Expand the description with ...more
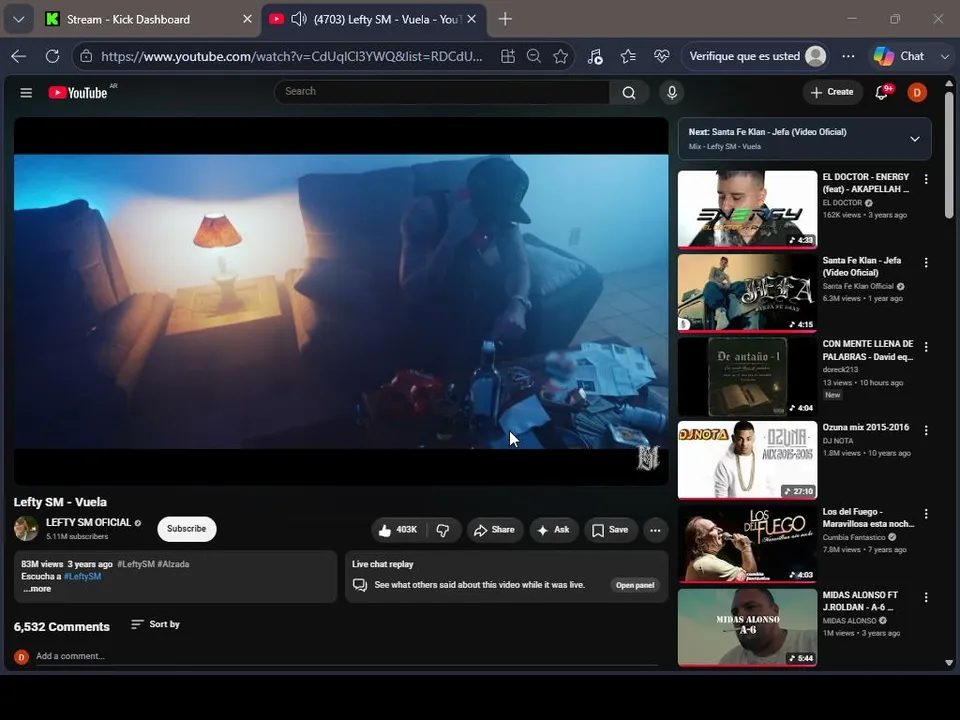Screen dimensions: 960x720 [x=37, y=588]
